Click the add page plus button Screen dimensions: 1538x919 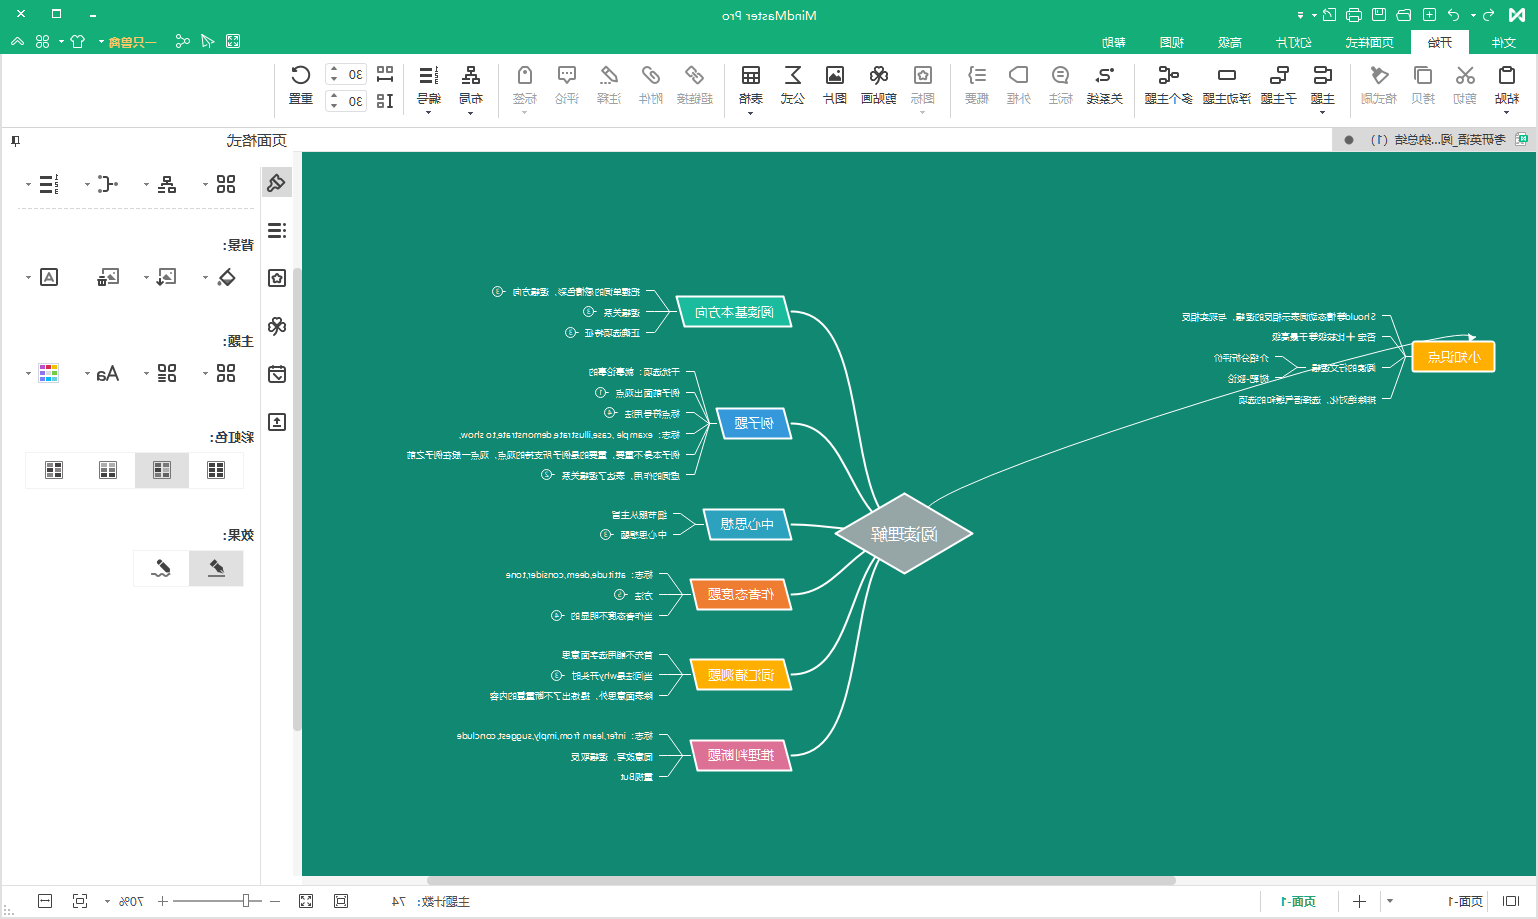[x=1359, y=901]
